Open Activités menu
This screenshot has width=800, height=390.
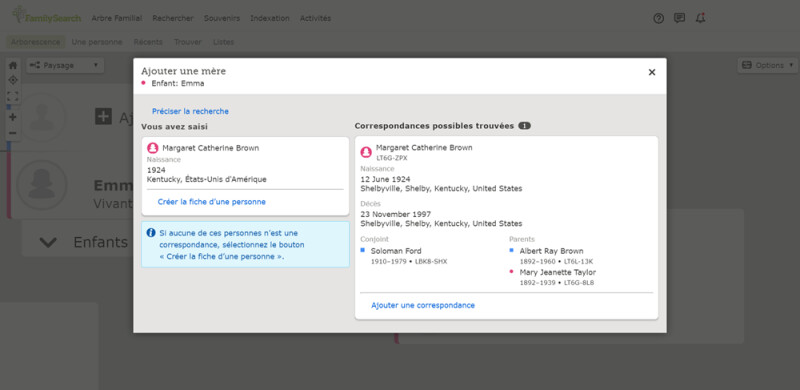(x=315, y=18)
